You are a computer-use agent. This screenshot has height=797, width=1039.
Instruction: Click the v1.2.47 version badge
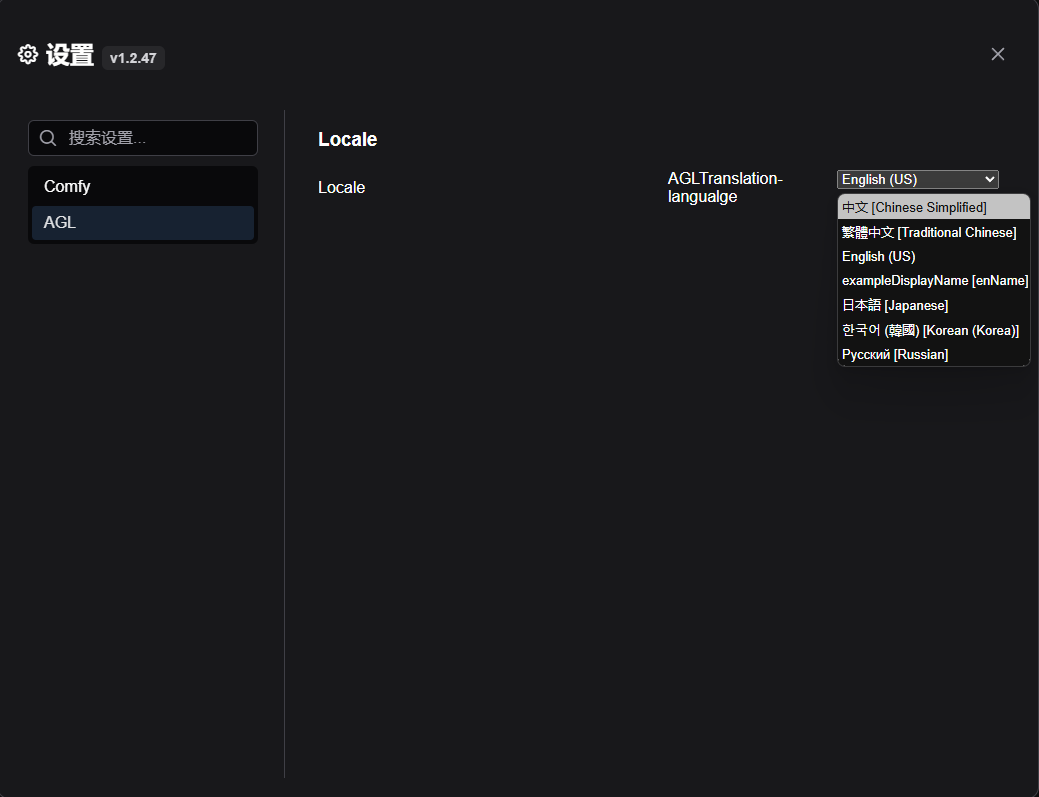133,58
